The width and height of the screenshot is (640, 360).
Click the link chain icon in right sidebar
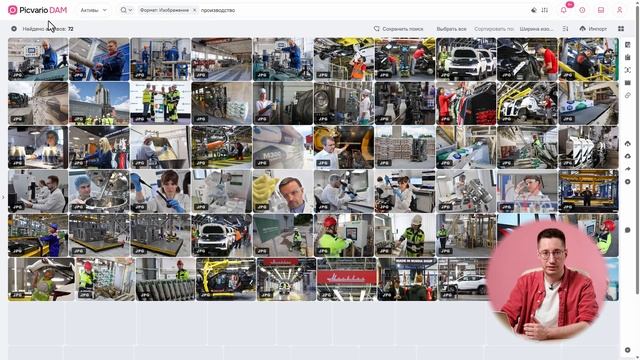(x=628, y=95)
